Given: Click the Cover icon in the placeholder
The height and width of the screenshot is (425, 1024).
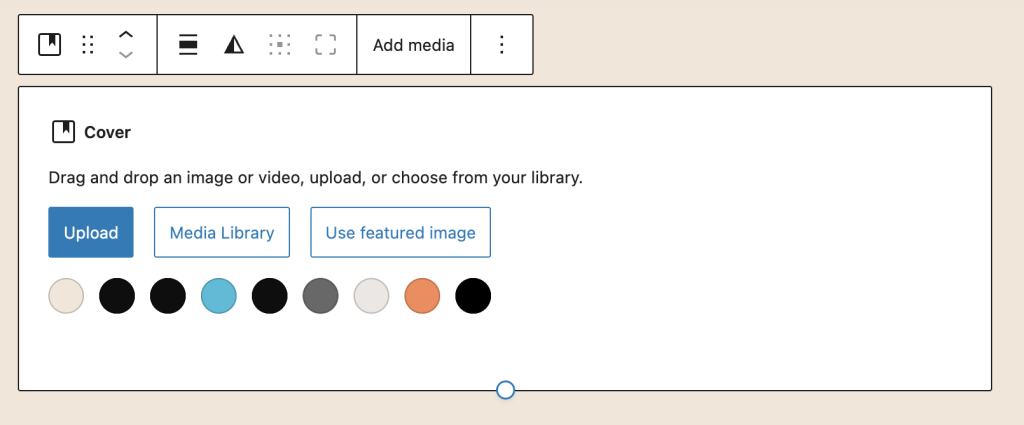Looking at the screenshot, I should 64,132.
